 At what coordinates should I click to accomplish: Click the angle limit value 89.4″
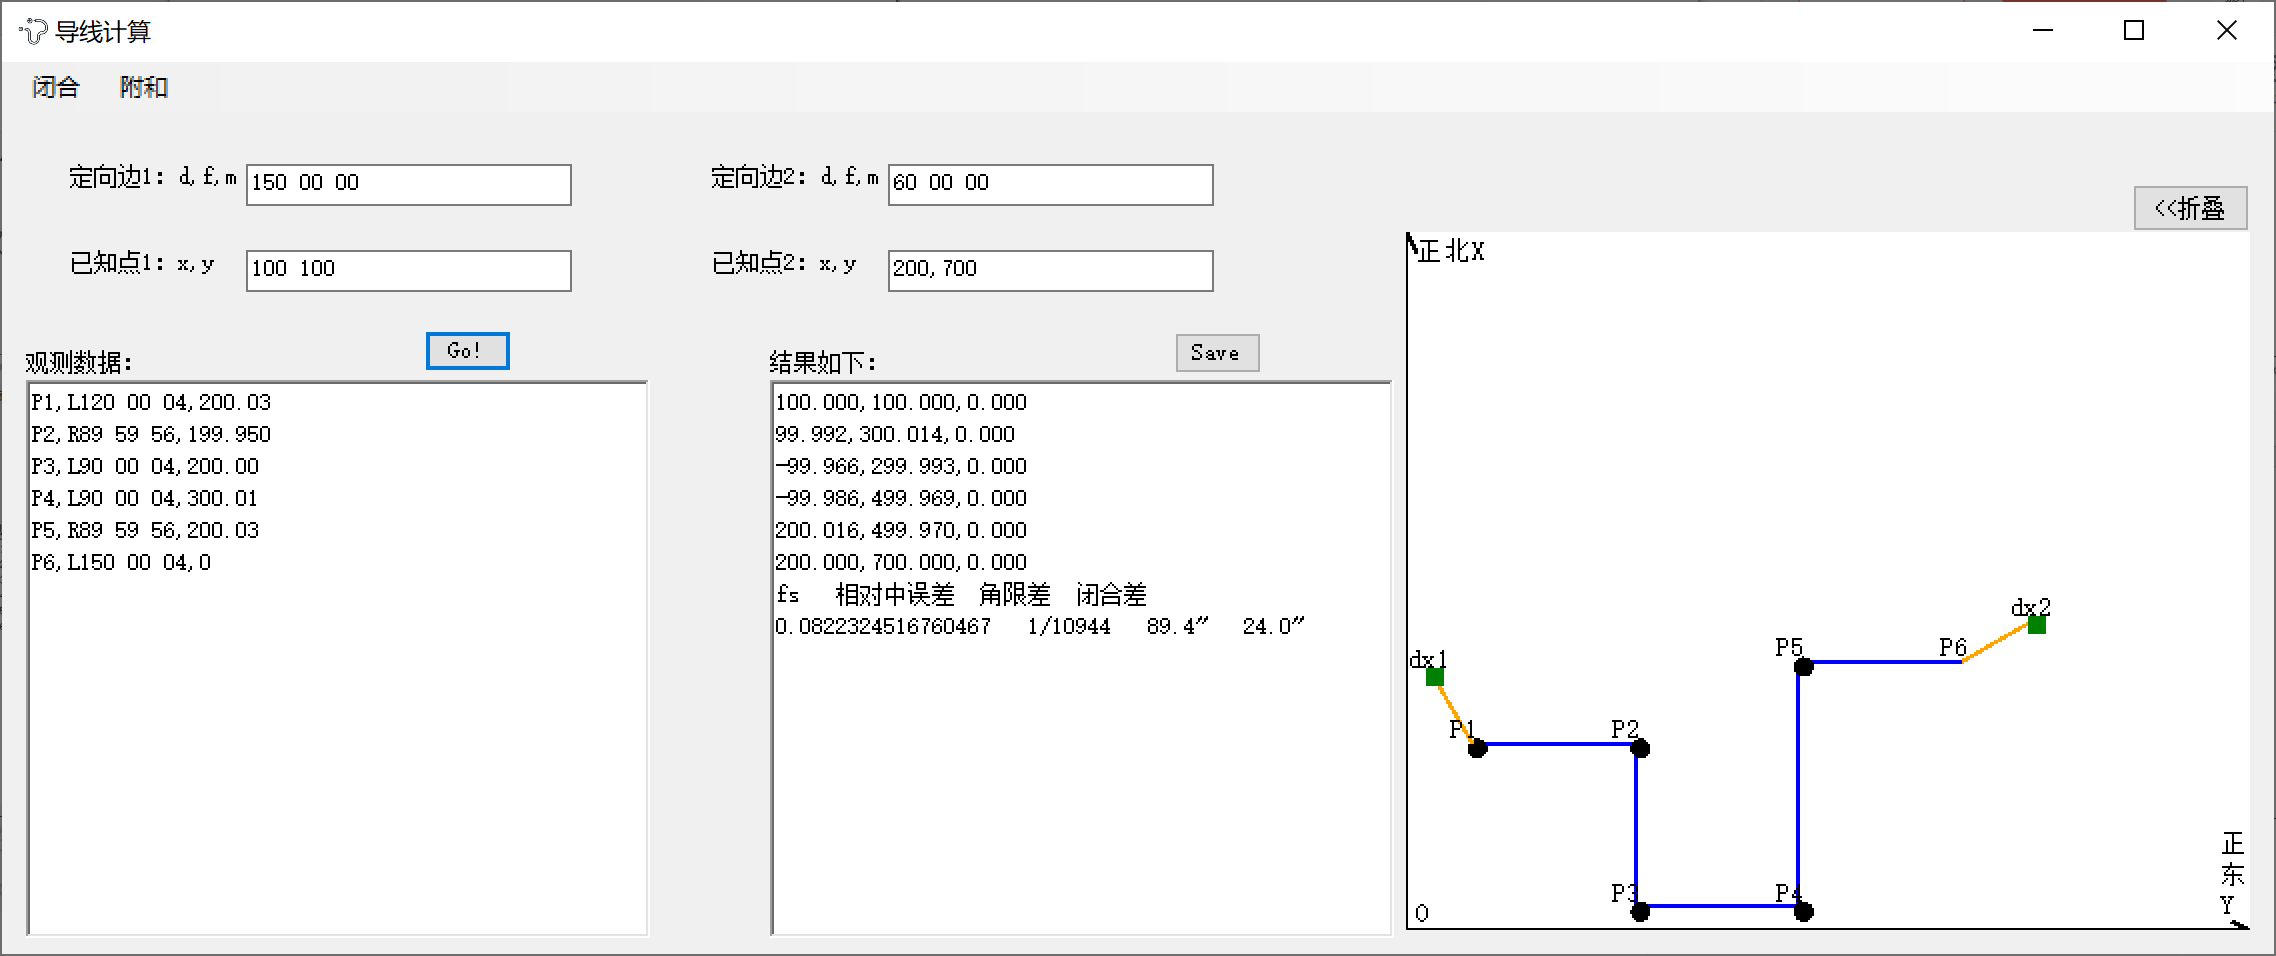(1177, 626)
